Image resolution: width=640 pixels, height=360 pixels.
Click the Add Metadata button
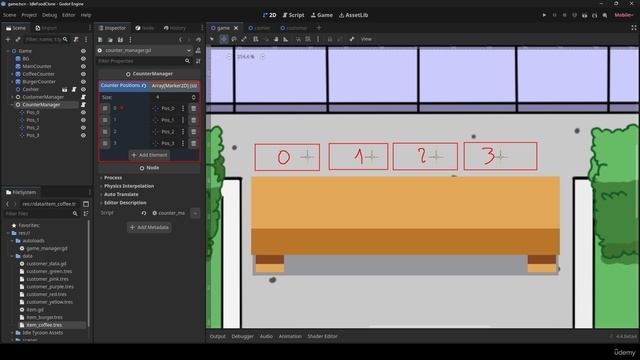click(x=149, y=227)
